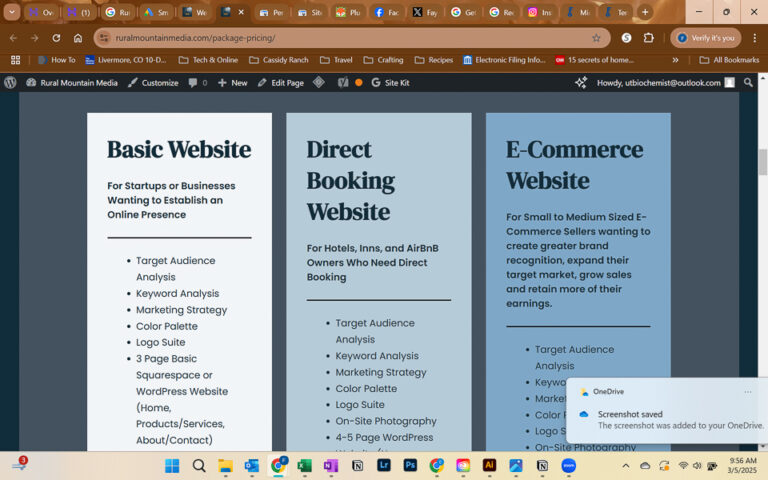Open OneDrive notification options menu
Screen dimensions: 768x480
point(747,392)
